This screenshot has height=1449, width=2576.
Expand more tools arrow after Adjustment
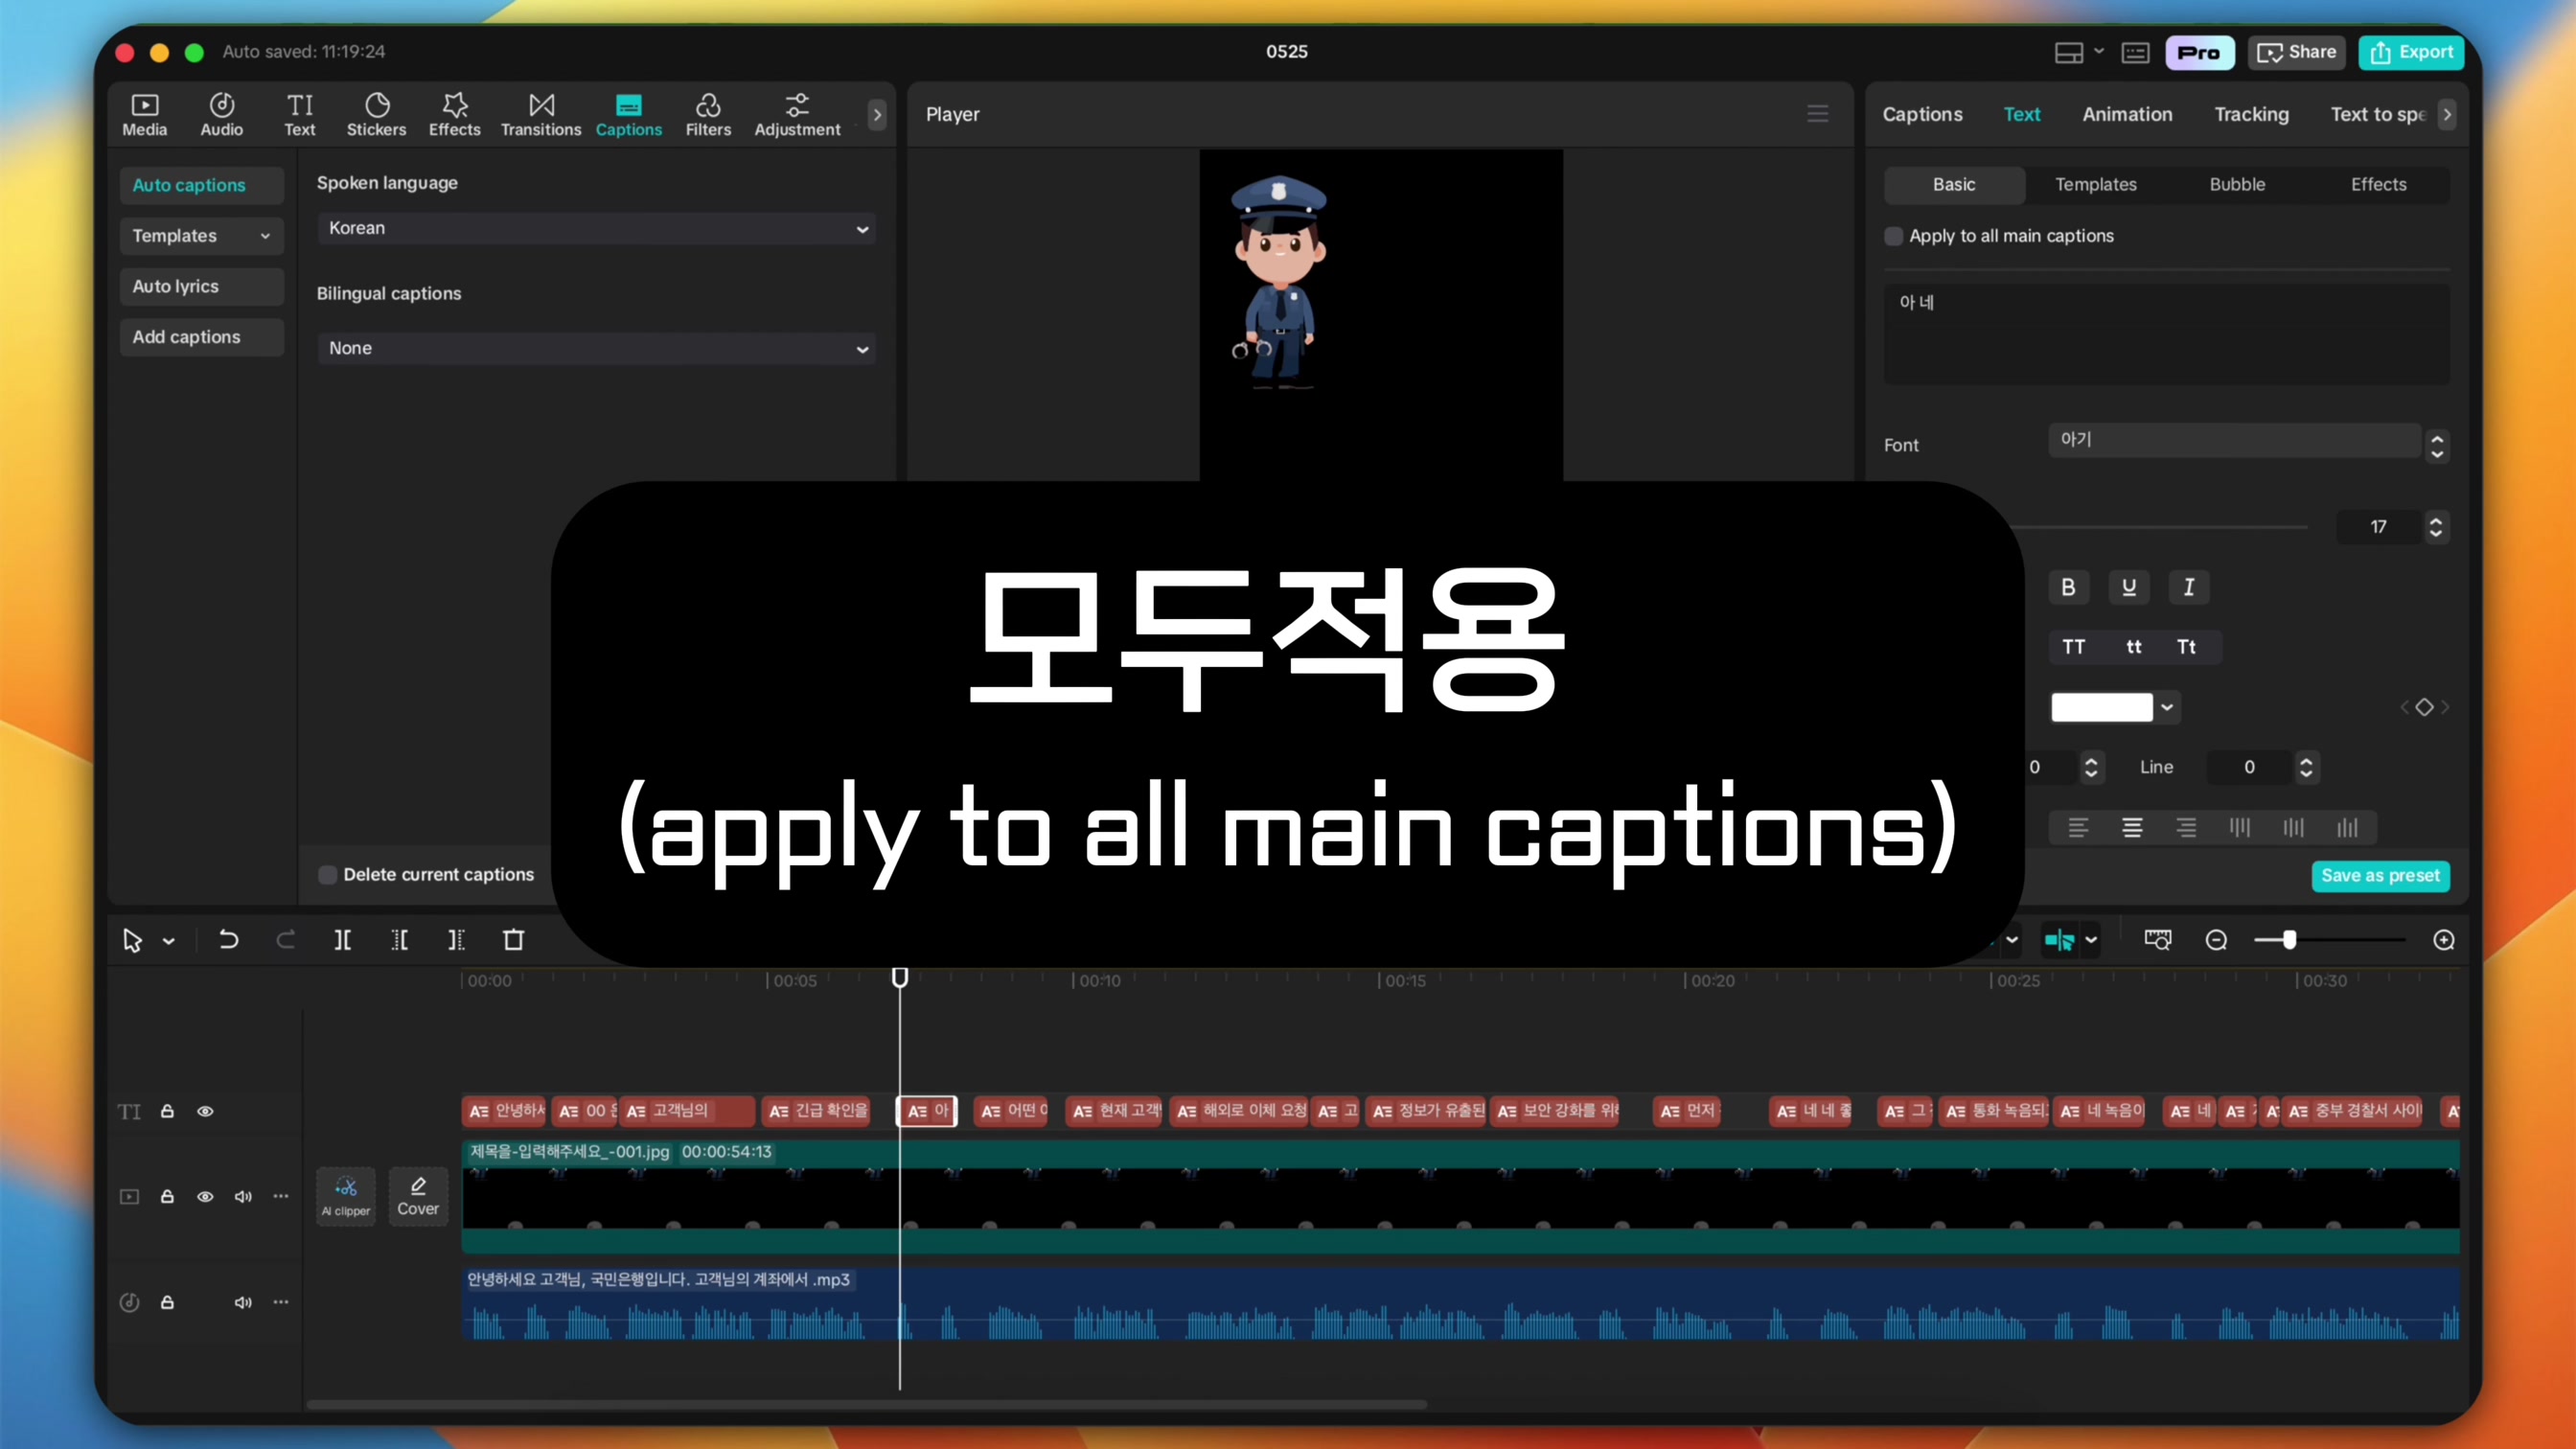pyautogui.click(x=877, y=115)
